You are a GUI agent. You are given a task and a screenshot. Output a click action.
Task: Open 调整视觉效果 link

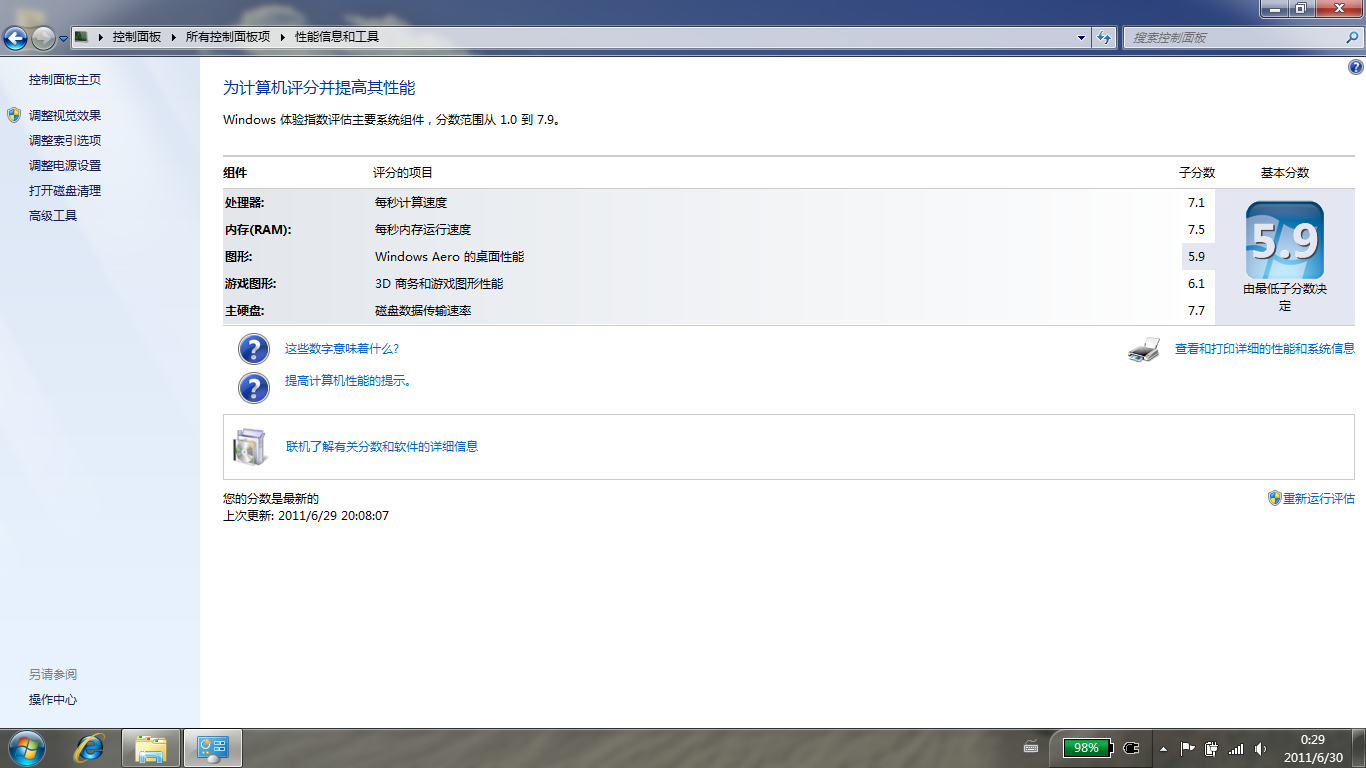65,116
